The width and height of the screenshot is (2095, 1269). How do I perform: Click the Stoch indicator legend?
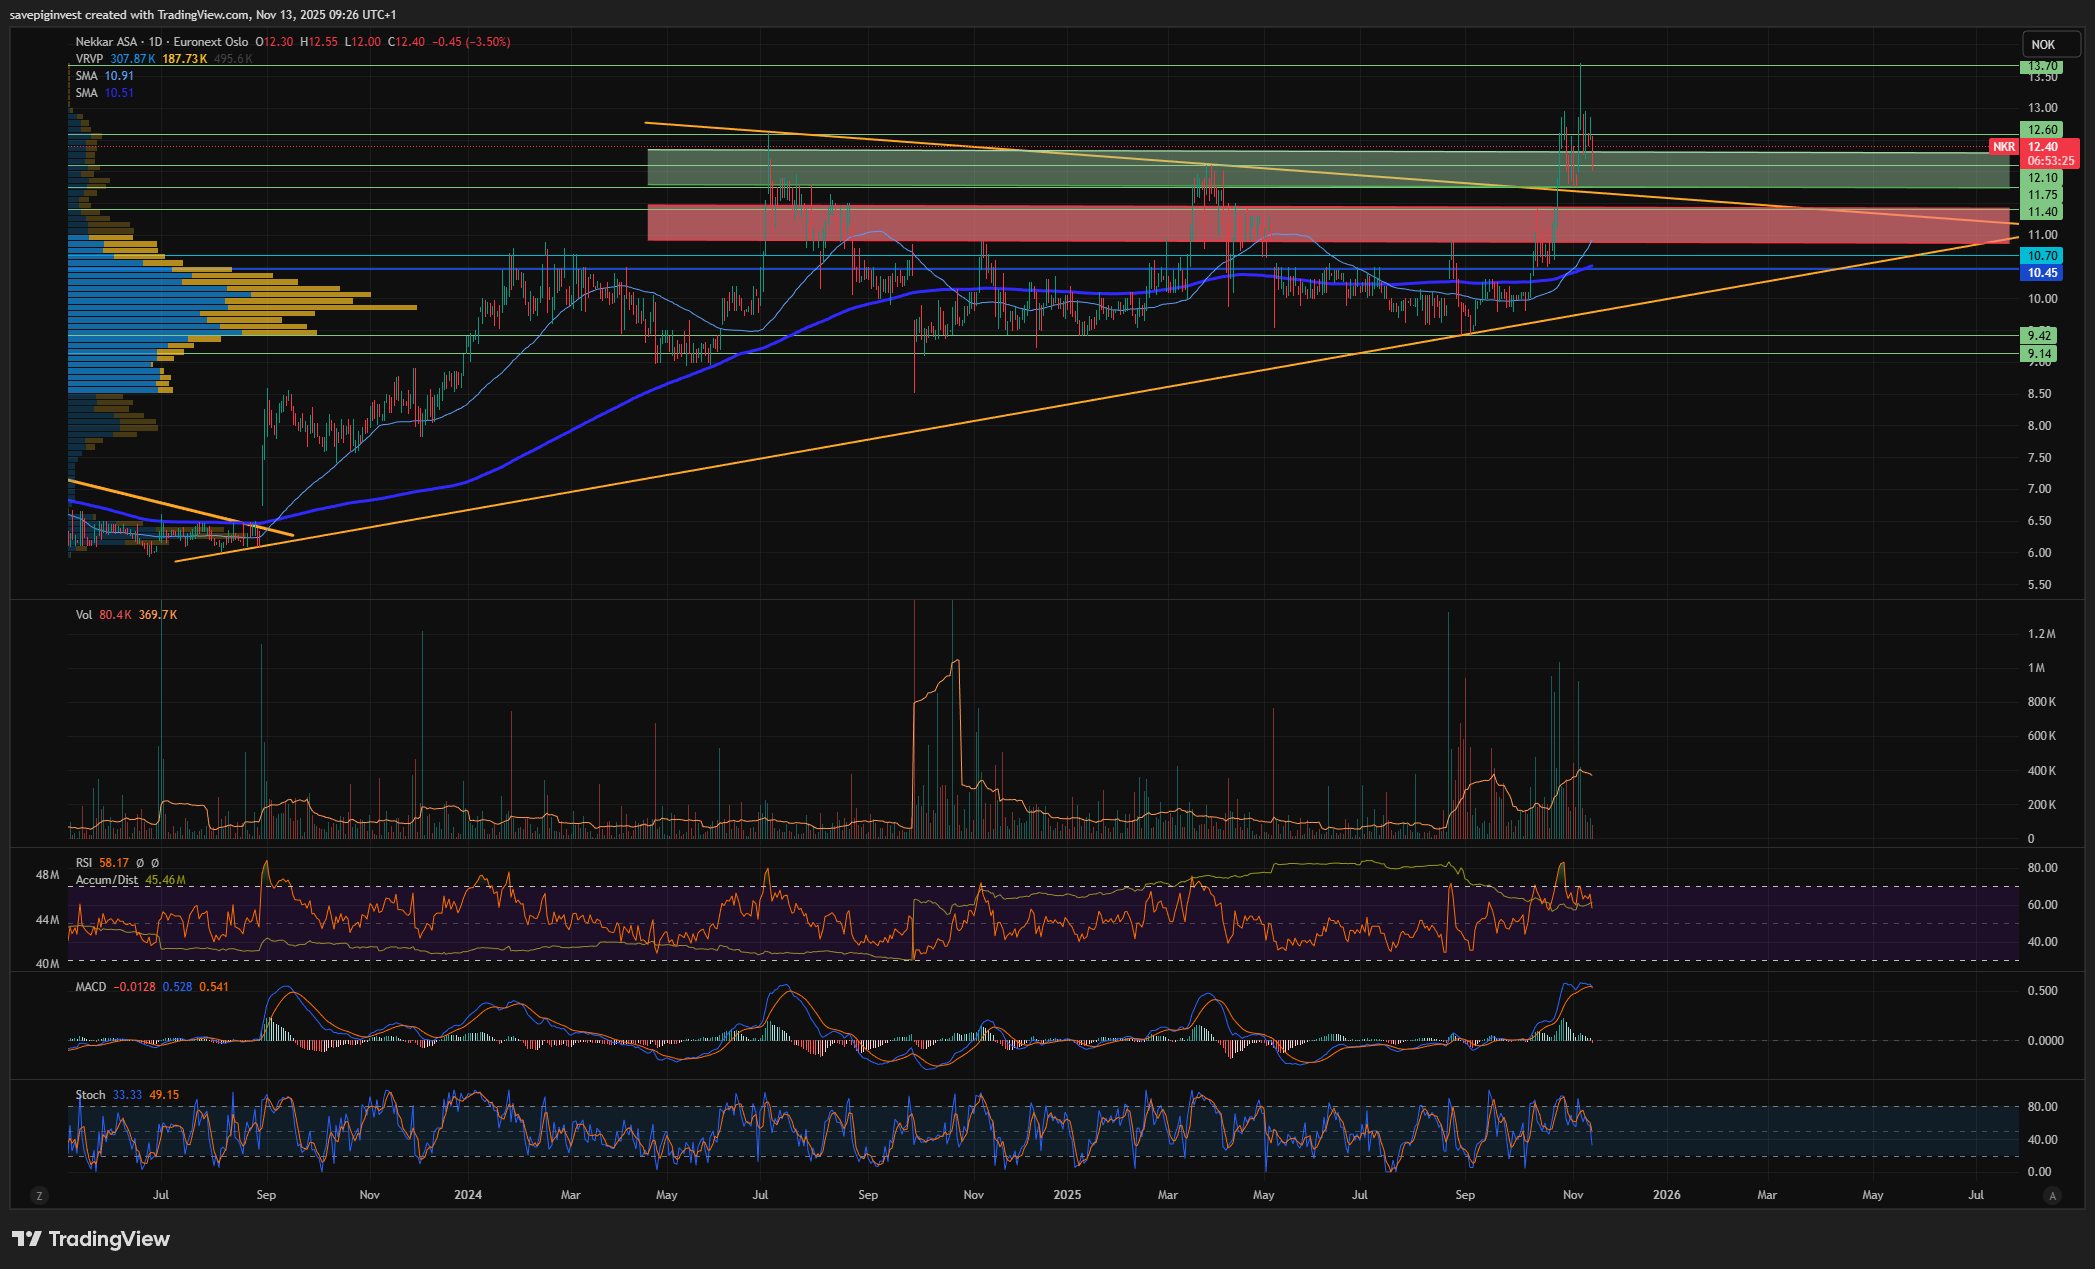click(90, 1095)
